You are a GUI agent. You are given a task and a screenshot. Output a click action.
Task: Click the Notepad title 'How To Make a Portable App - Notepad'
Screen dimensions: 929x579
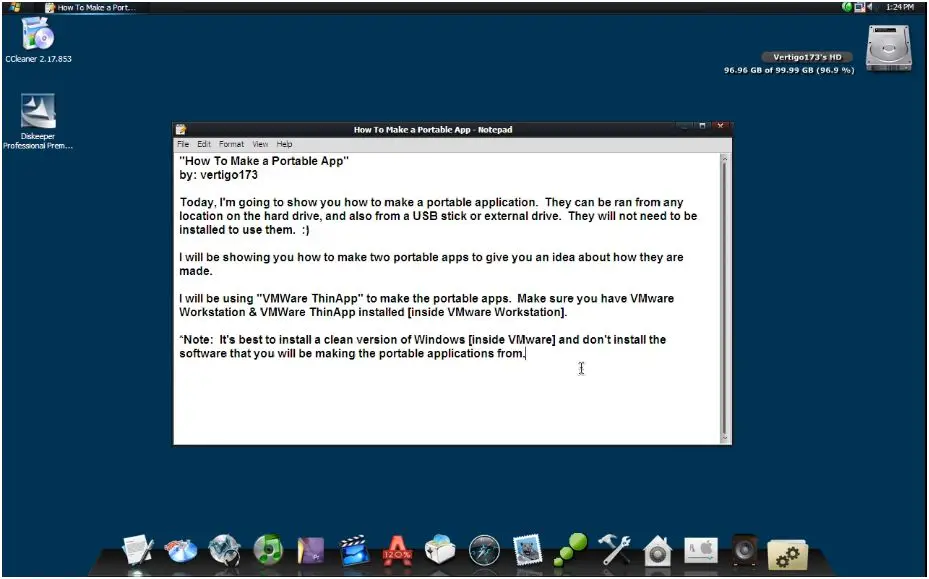coord(433,129)
